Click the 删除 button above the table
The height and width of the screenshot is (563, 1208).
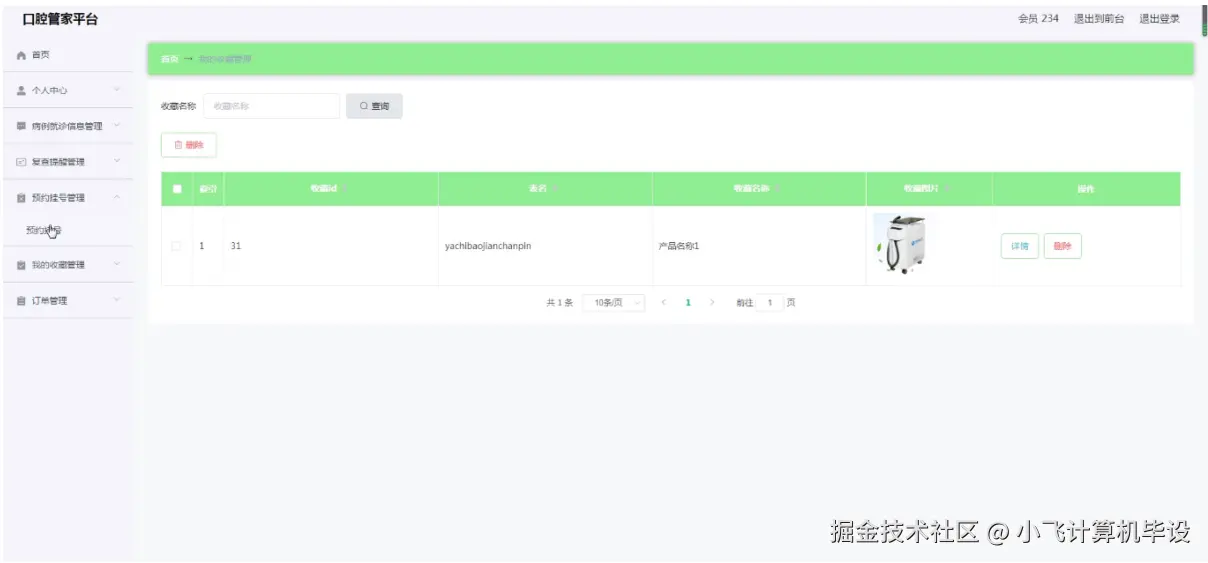(x=189, y=145)
